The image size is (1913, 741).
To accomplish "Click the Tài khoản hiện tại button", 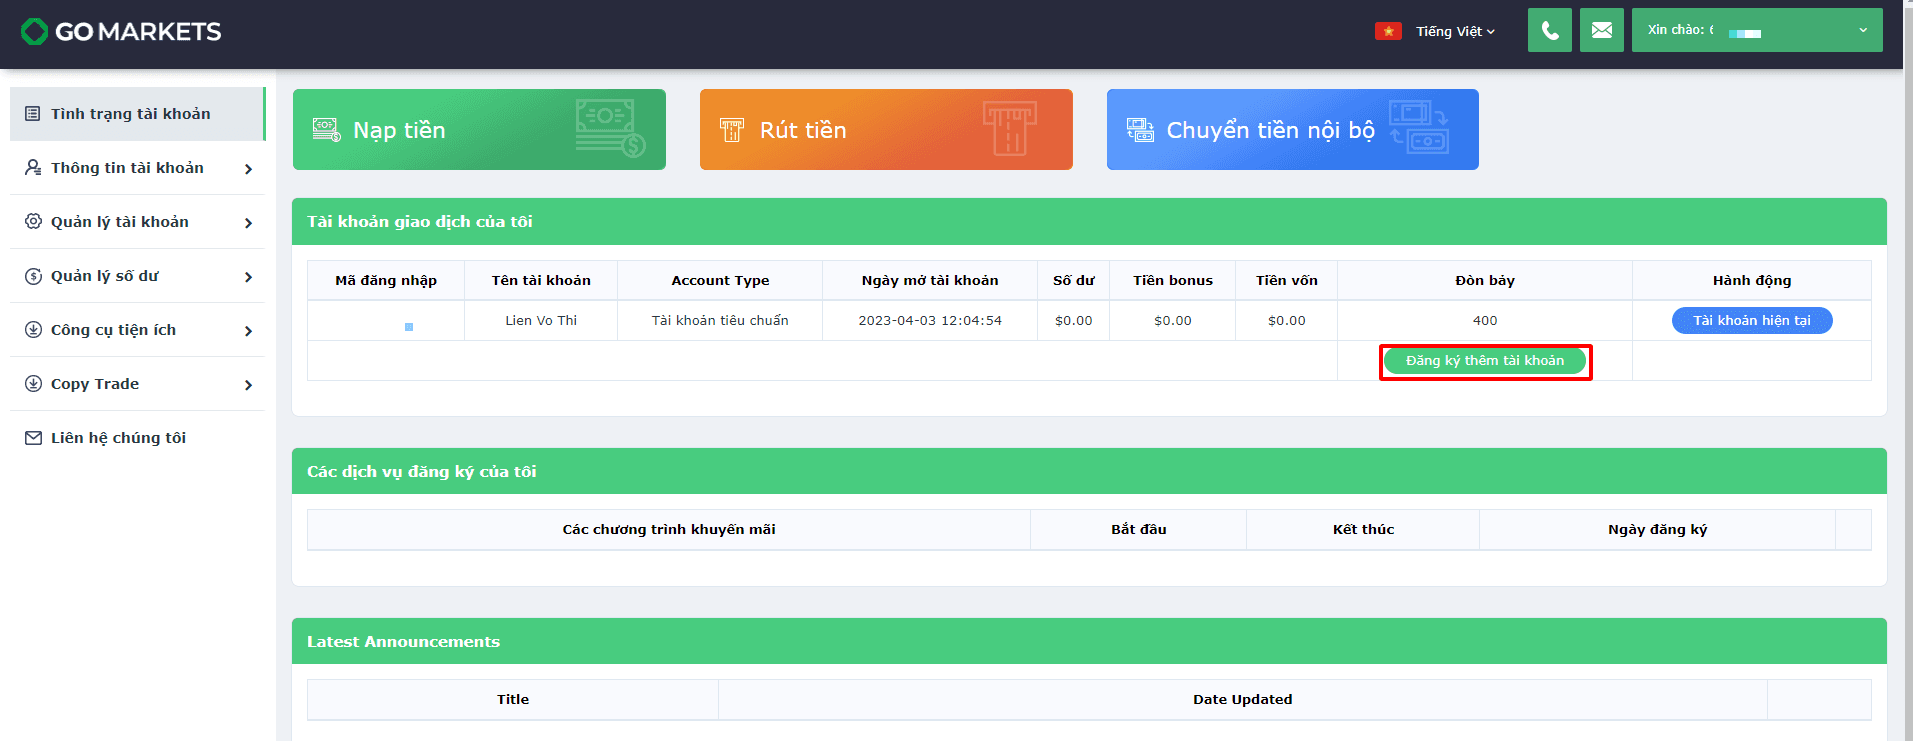I will click(x=1752, y=320).
